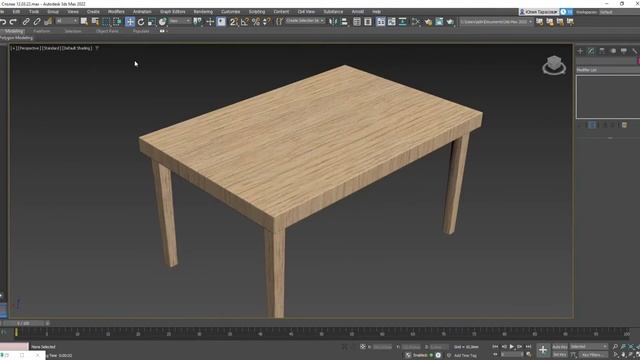
Task: Select the Select and Link tool
Action: (x=26, y=22)
